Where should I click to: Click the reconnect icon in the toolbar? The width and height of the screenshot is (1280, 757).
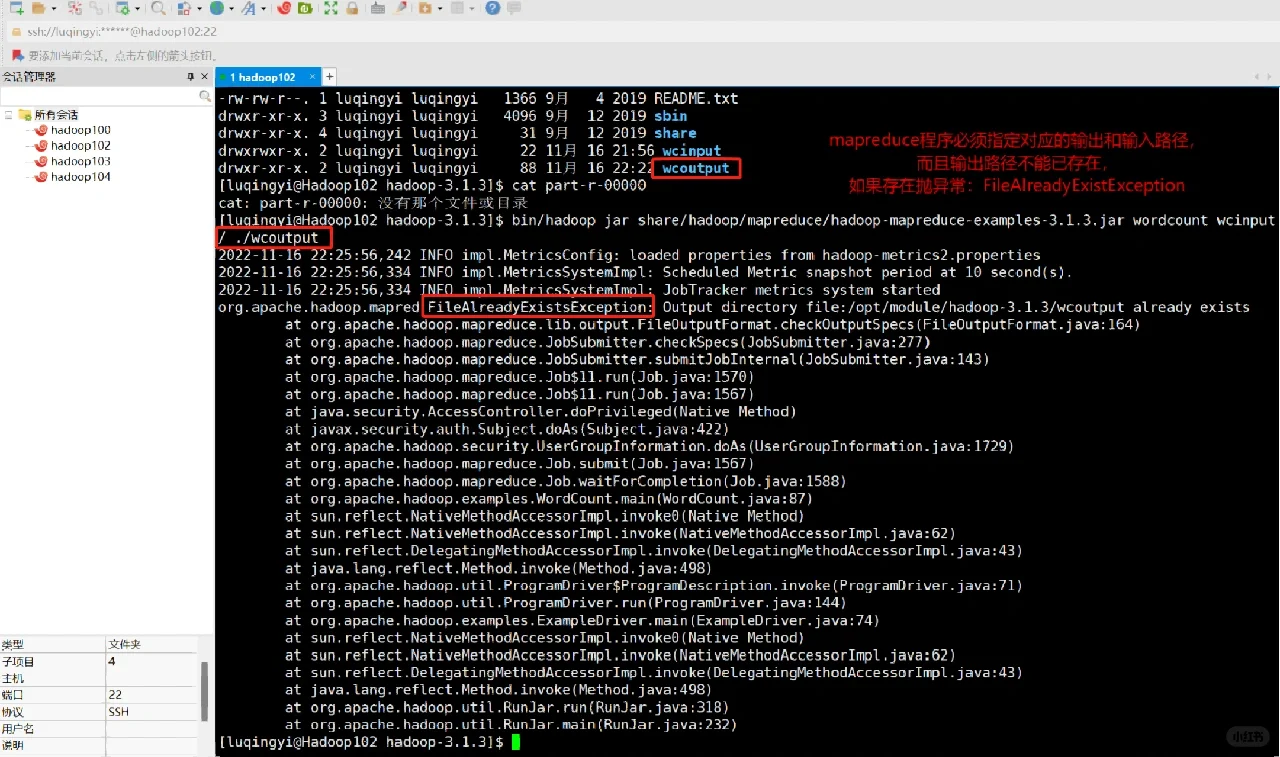tap(75, 8)
